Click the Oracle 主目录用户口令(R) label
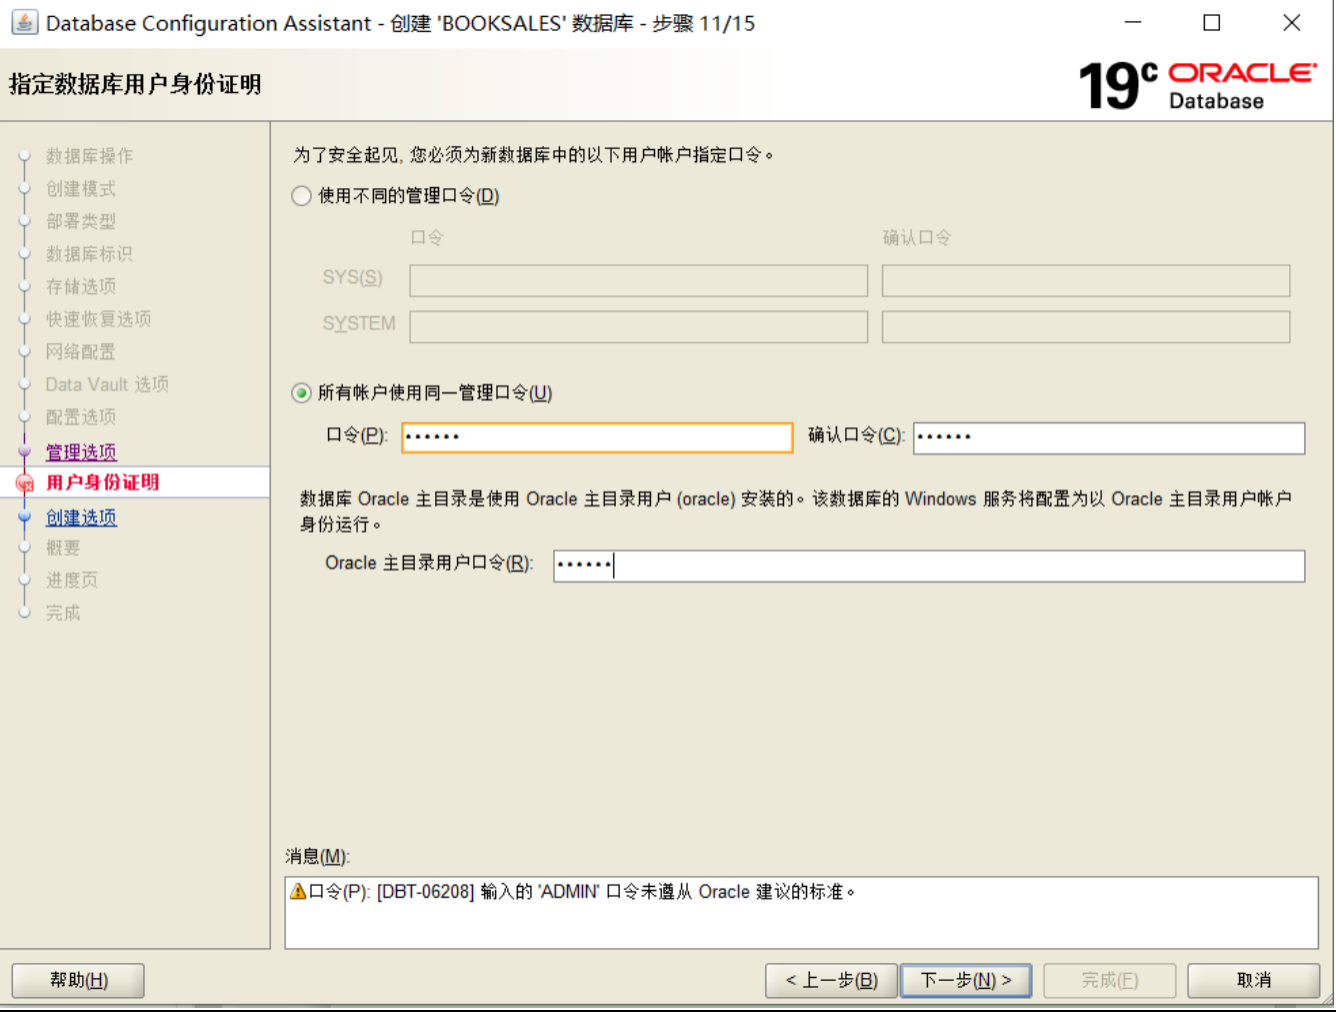This screenshot has width=1336, height=1012. 429,563
